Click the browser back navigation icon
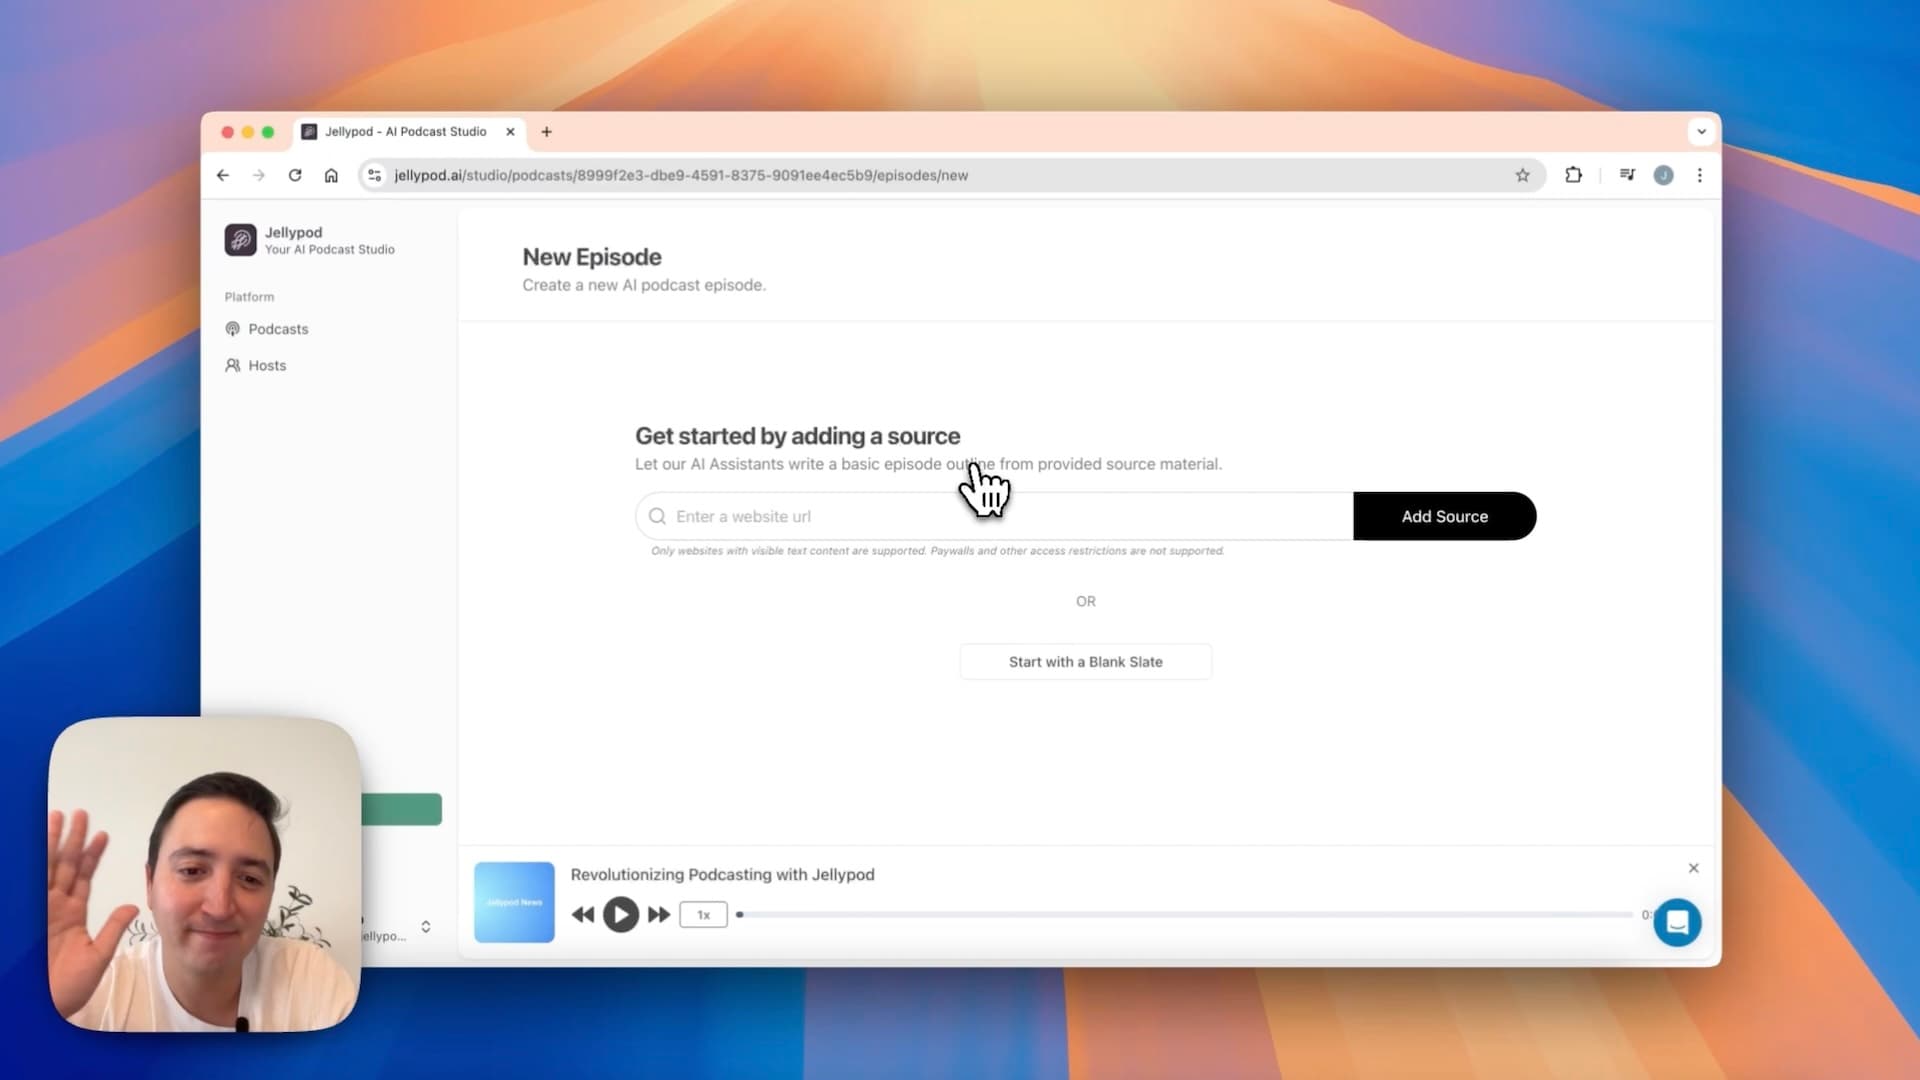 (224, 175)
